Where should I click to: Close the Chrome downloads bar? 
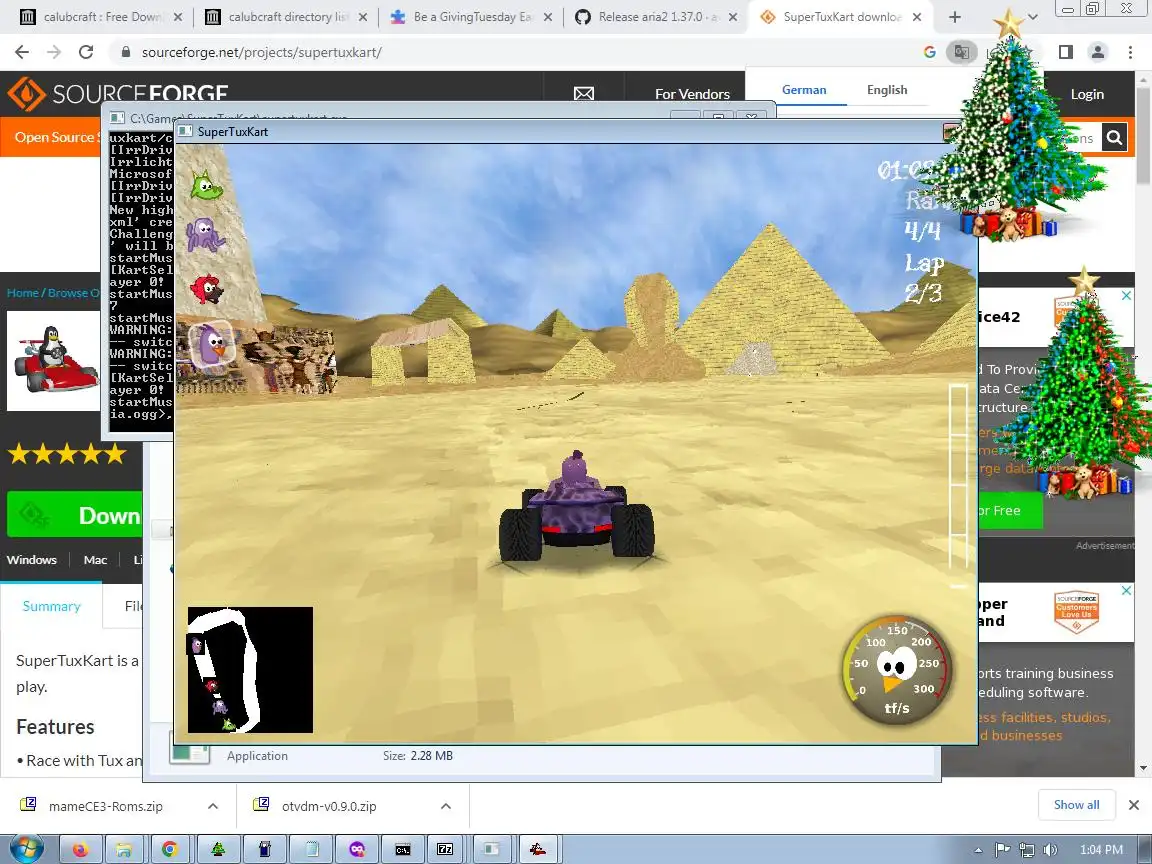pos(1134,805)
